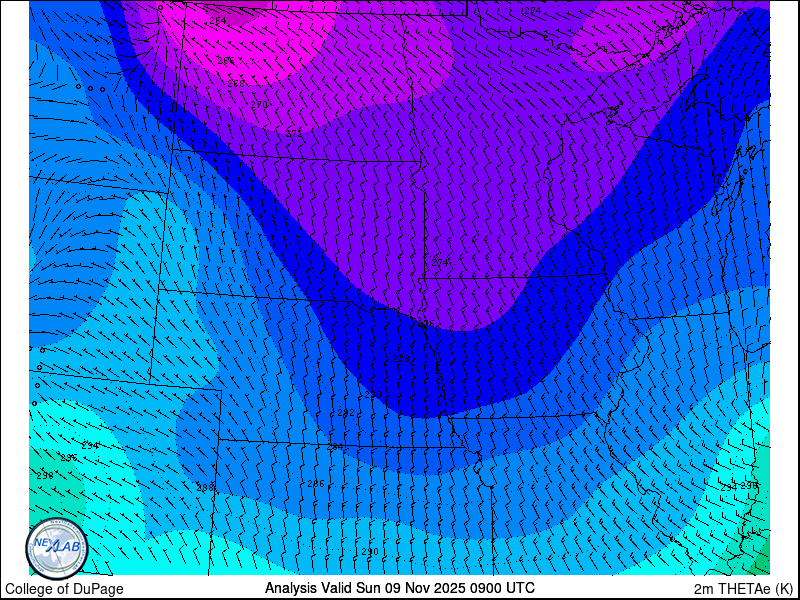Screen dimensions: 800x600
Task: Click the "290" contour label
Action: [x=370, y=552]
